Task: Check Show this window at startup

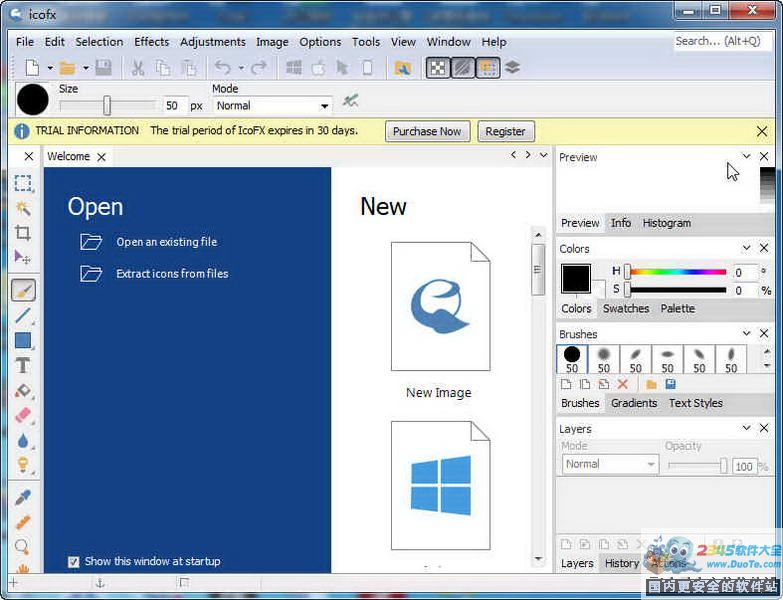Action: click(73, 562)
